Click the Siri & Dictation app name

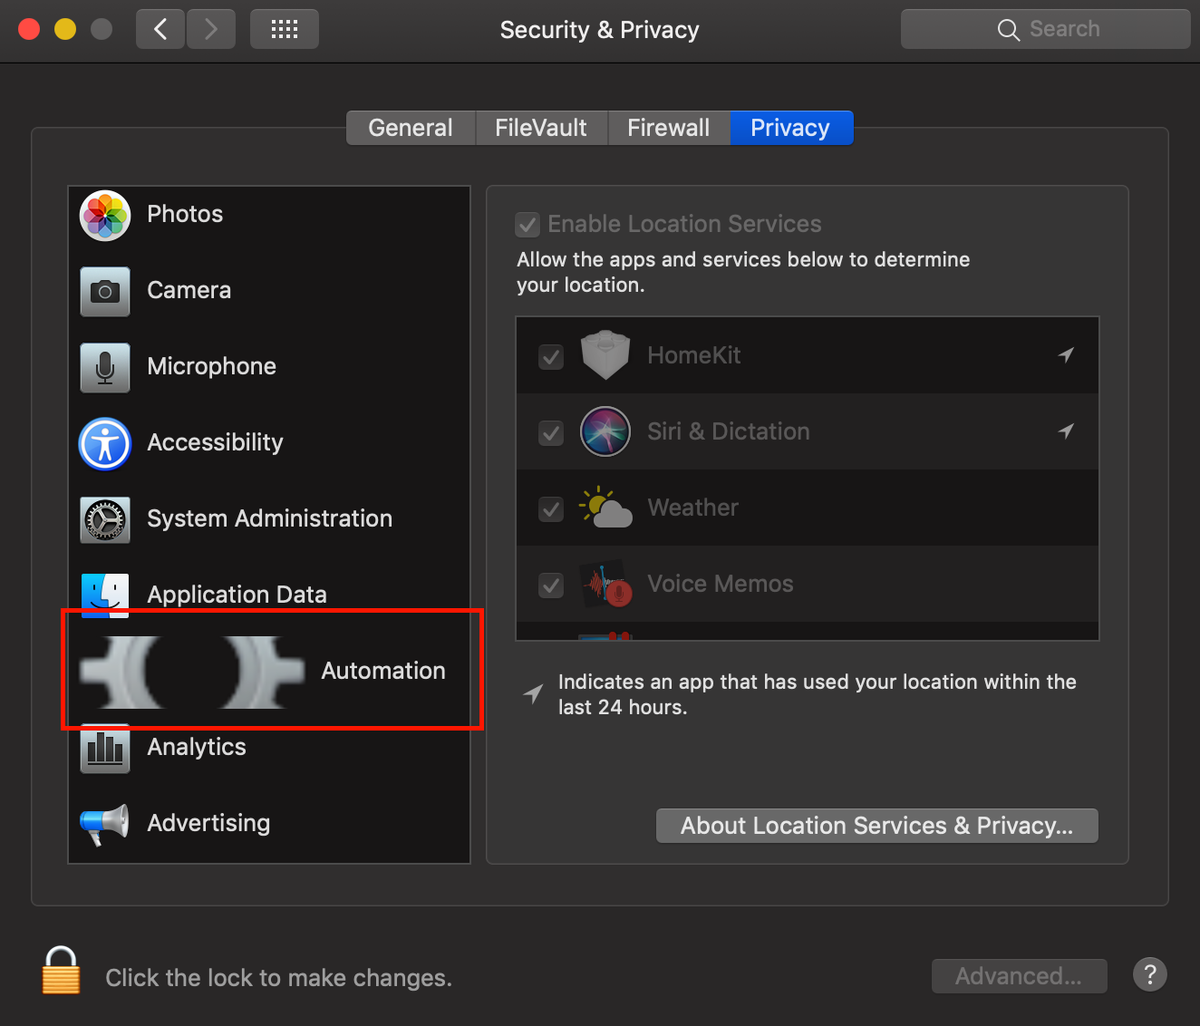pyautogui.click(x=729, y=431)
